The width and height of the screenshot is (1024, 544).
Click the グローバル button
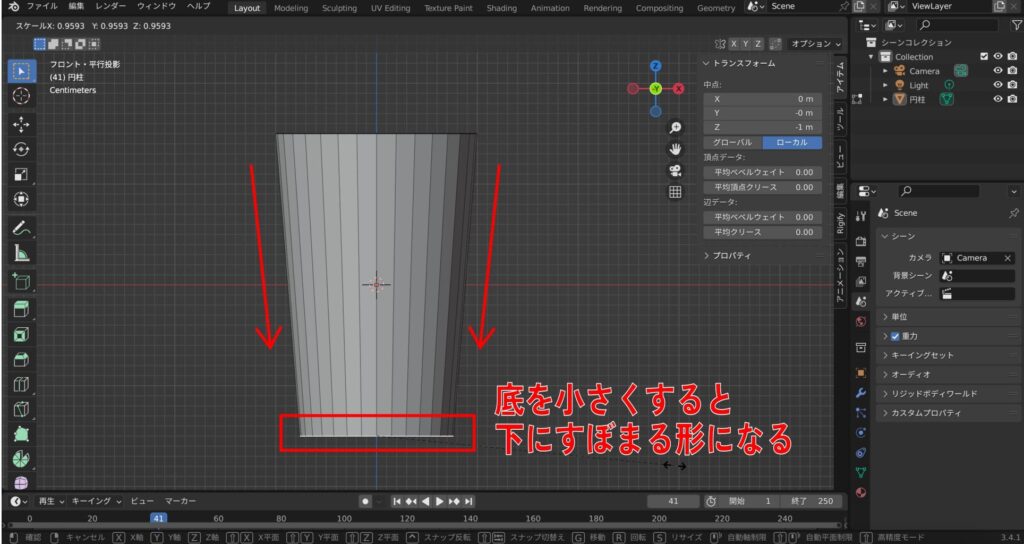(x=732, y=143)
